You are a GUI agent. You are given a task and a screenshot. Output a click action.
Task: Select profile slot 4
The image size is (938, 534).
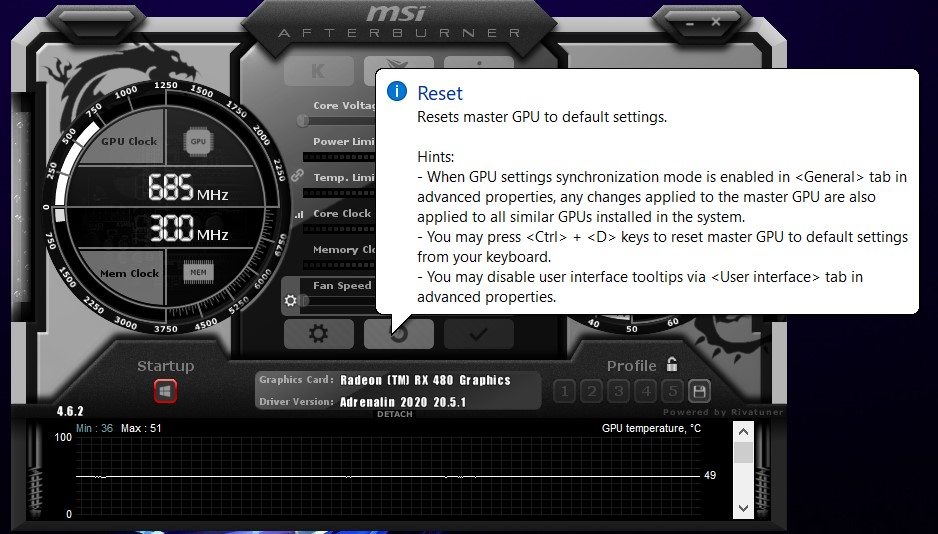tap(646, 391)
